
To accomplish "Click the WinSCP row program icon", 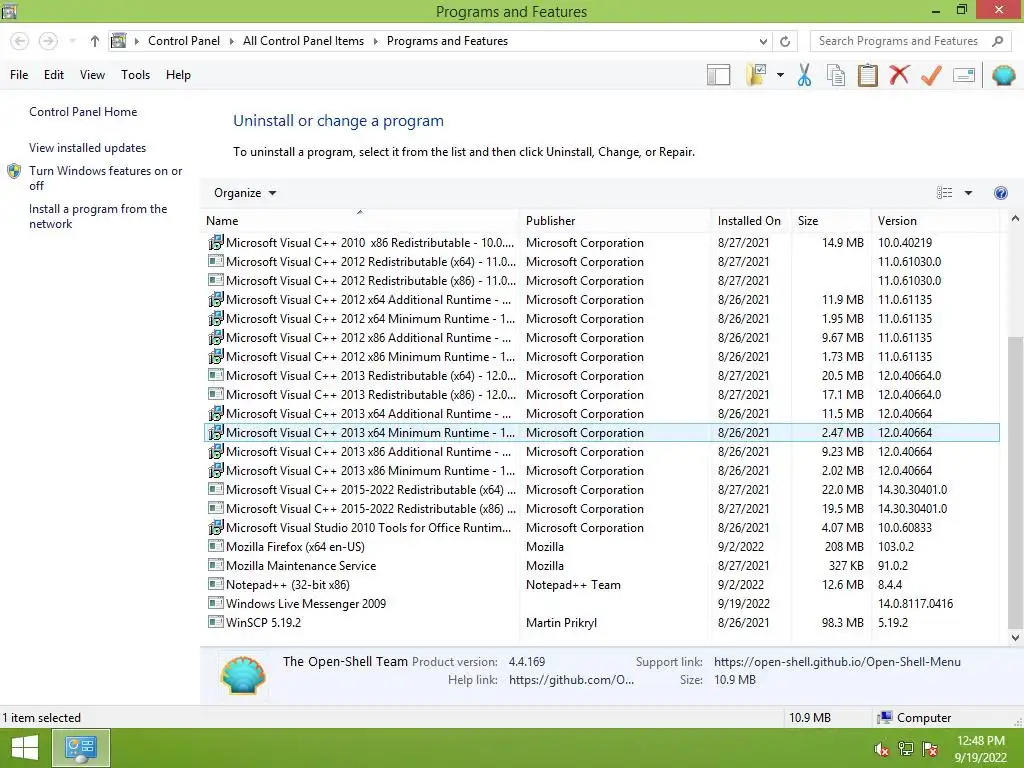I will click(x=216, y=622).
